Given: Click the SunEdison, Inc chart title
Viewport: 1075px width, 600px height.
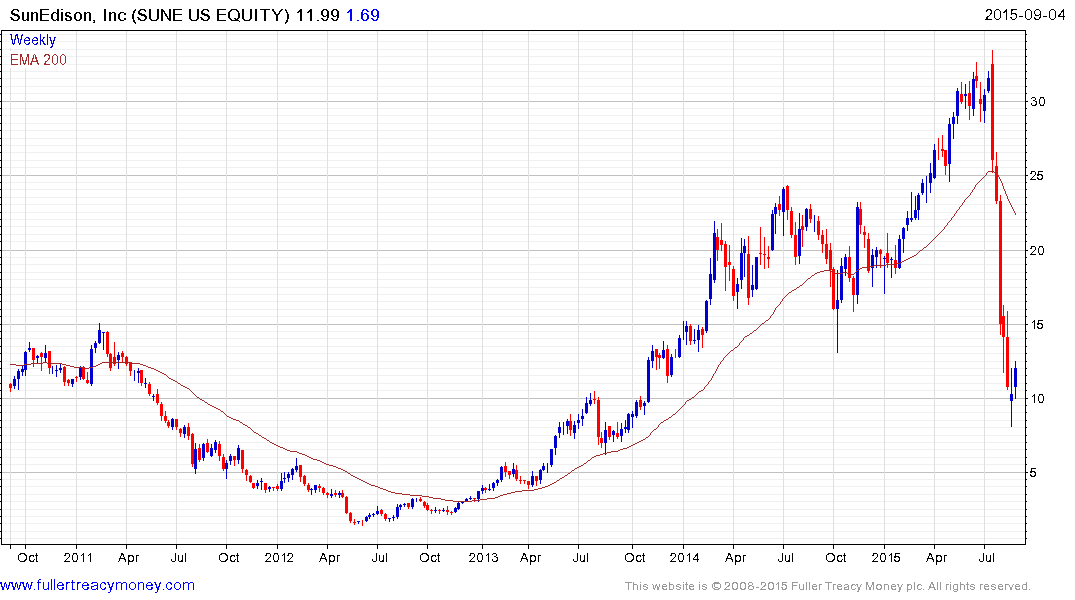Looking at the screenshot, I should click(x=149, y=15).
